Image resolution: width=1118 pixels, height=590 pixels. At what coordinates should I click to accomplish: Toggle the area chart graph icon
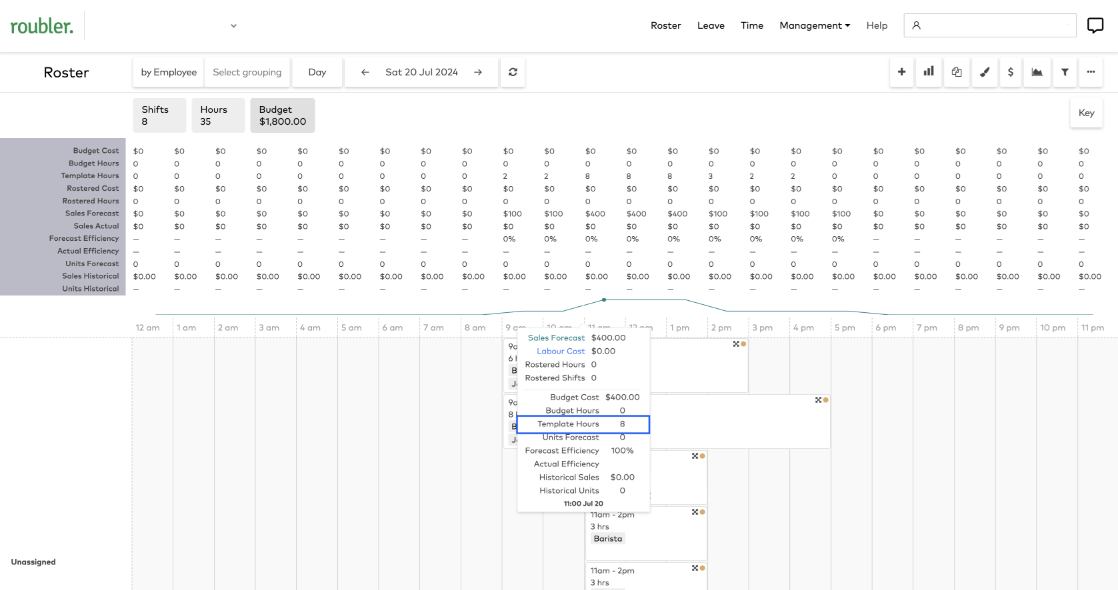pyautogui.click(x=1037, y=72)
